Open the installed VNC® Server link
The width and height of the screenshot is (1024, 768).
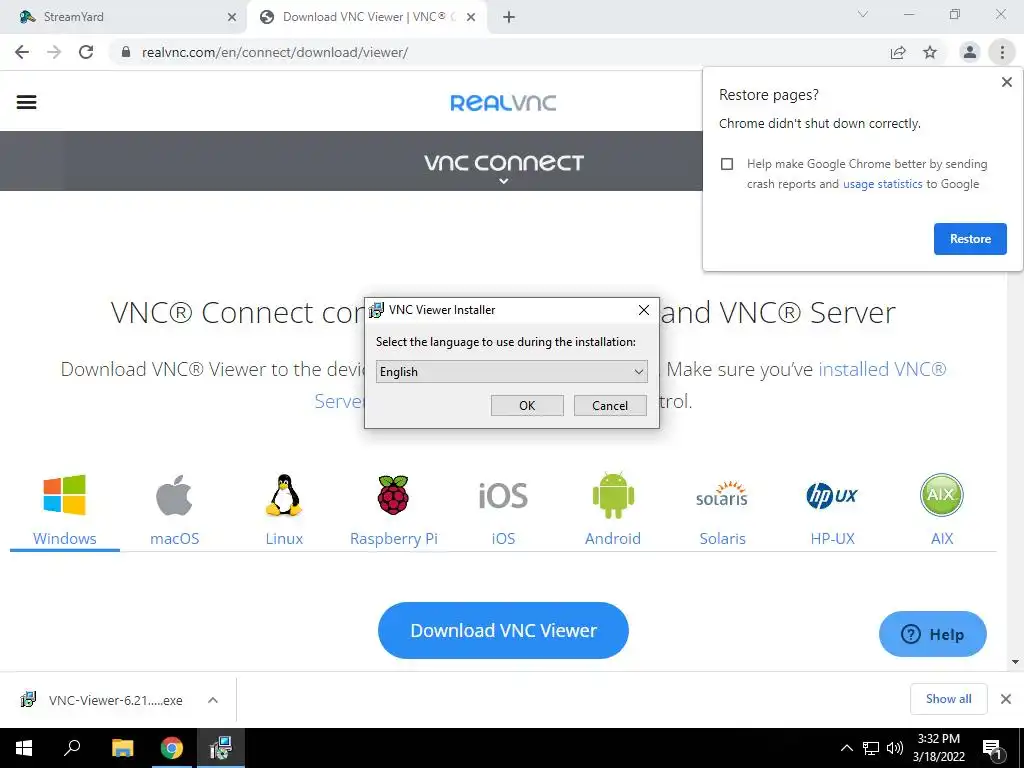[x=882, y=369]
